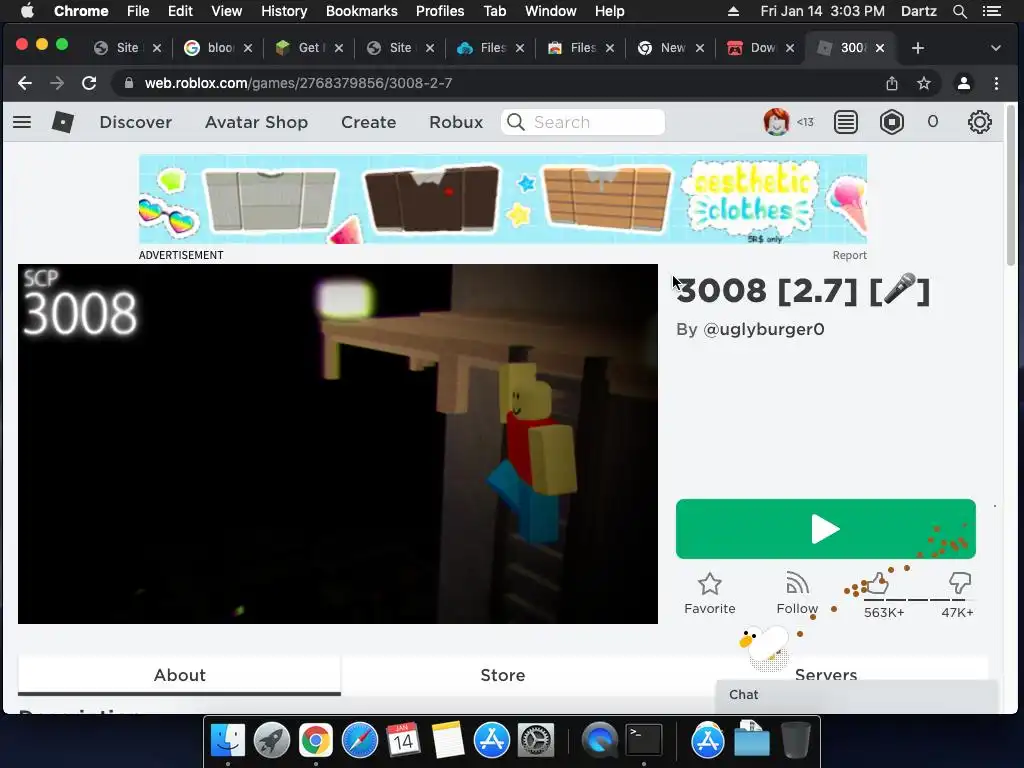Click the search magnifier icon
The height and width of the screenshot is (768, 1024).
[516, 122]
